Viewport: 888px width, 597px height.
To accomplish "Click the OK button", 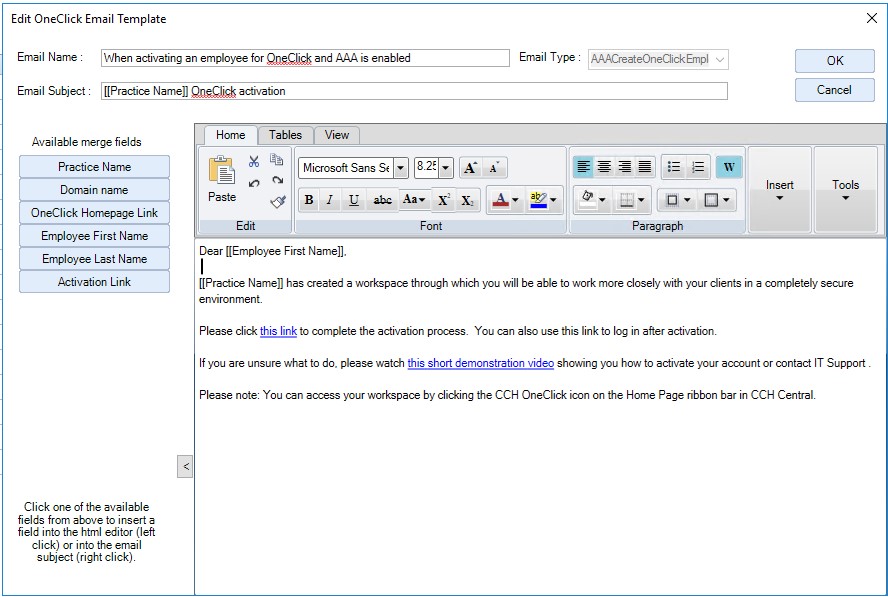I will pyautogui.click(x=835, y=61).
